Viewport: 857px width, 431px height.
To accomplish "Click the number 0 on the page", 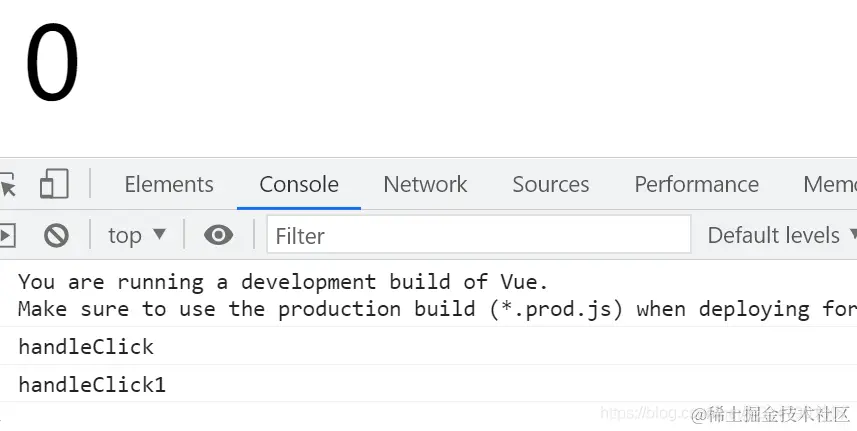I will (x=52, y=66).
